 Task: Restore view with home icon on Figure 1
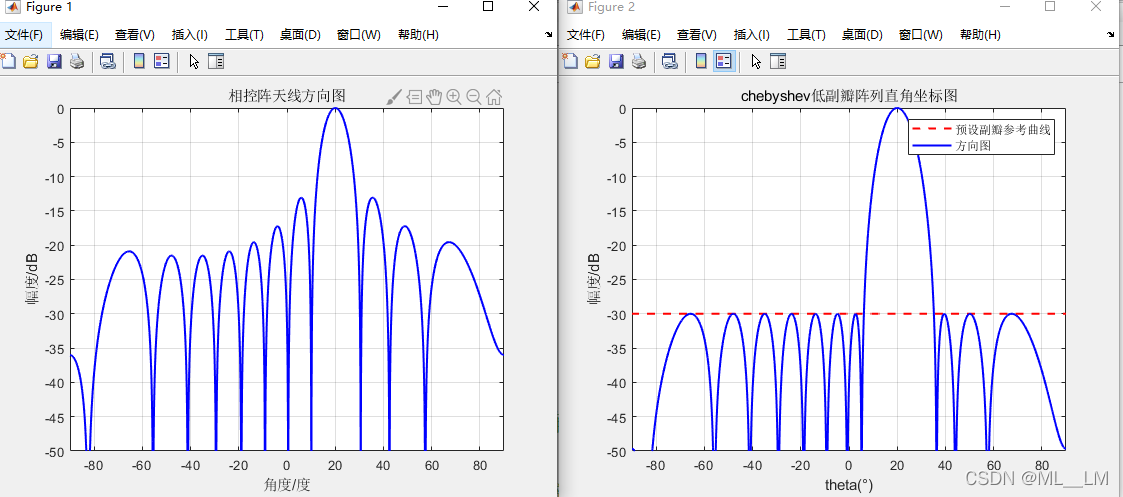coord(494,97)
